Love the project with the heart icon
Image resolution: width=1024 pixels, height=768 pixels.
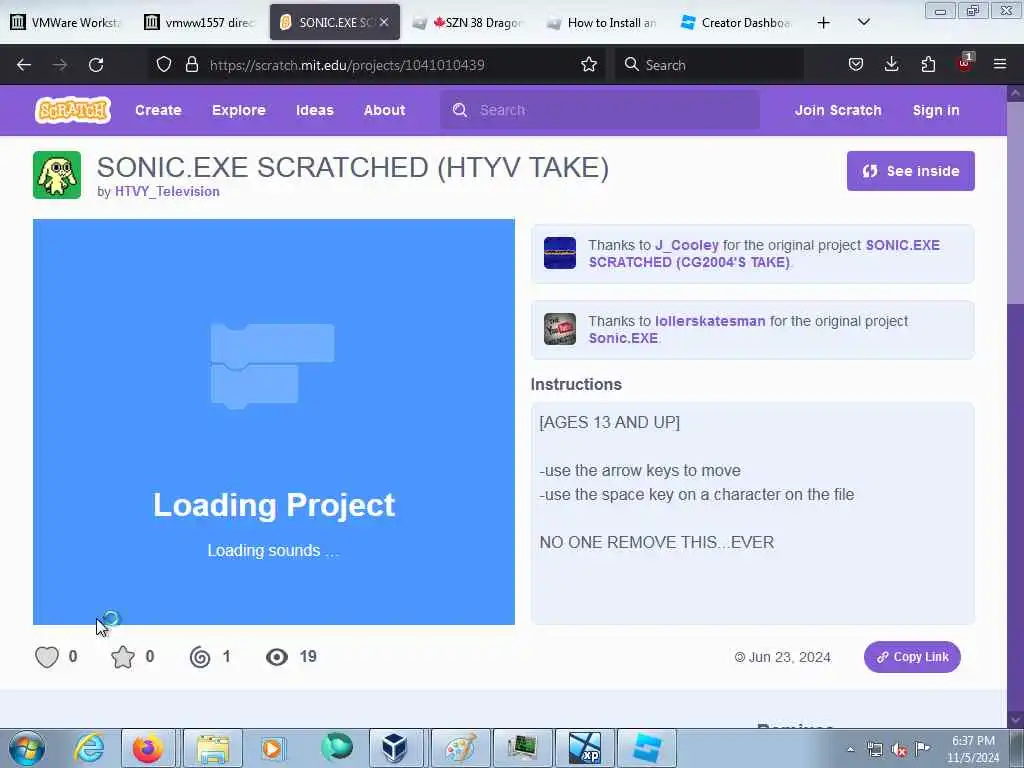point(47,657)
